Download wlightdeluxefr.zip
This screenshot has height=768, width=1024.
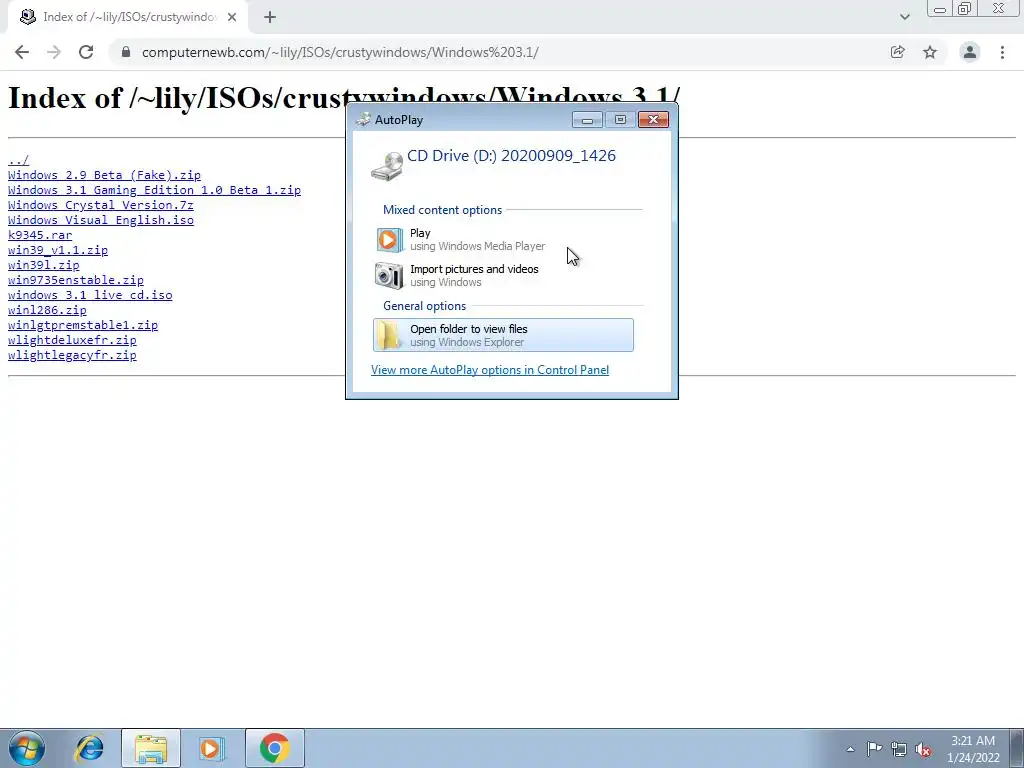click(72, 340)
